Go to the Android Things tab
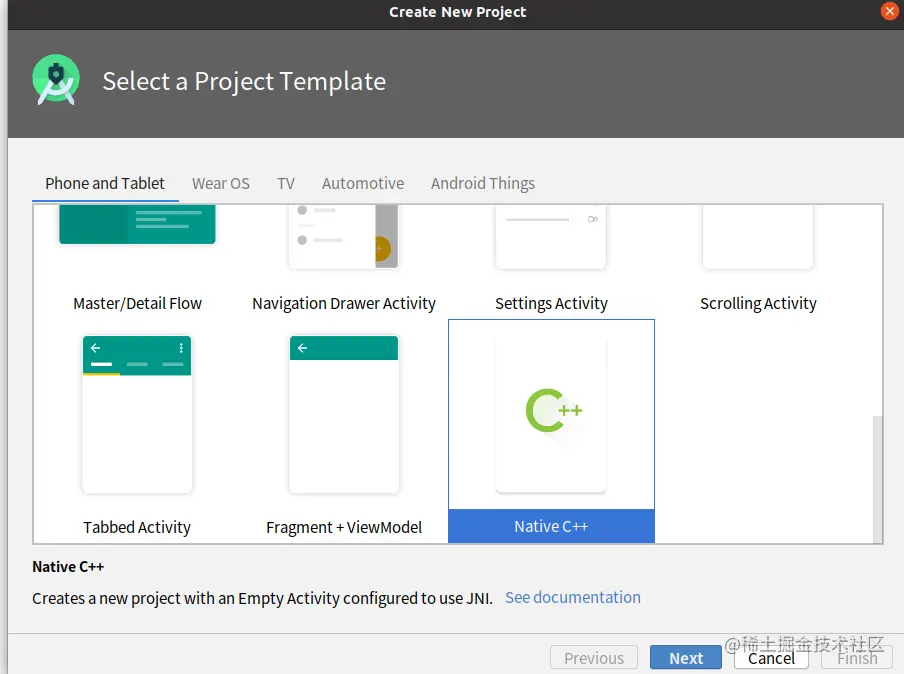The height and width of the screenshot is (674, 904). [483, 183]
